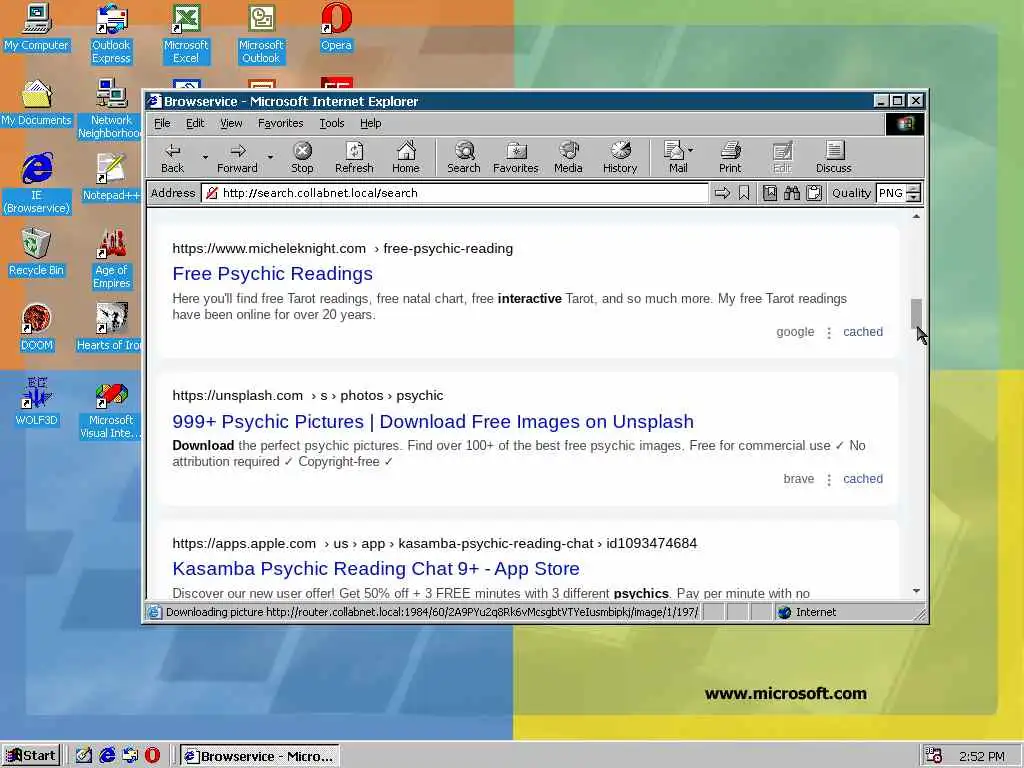This screenshot has width=1024, height=768.
Task: Open the Media toolbar button
Action: tap(568, 158)
